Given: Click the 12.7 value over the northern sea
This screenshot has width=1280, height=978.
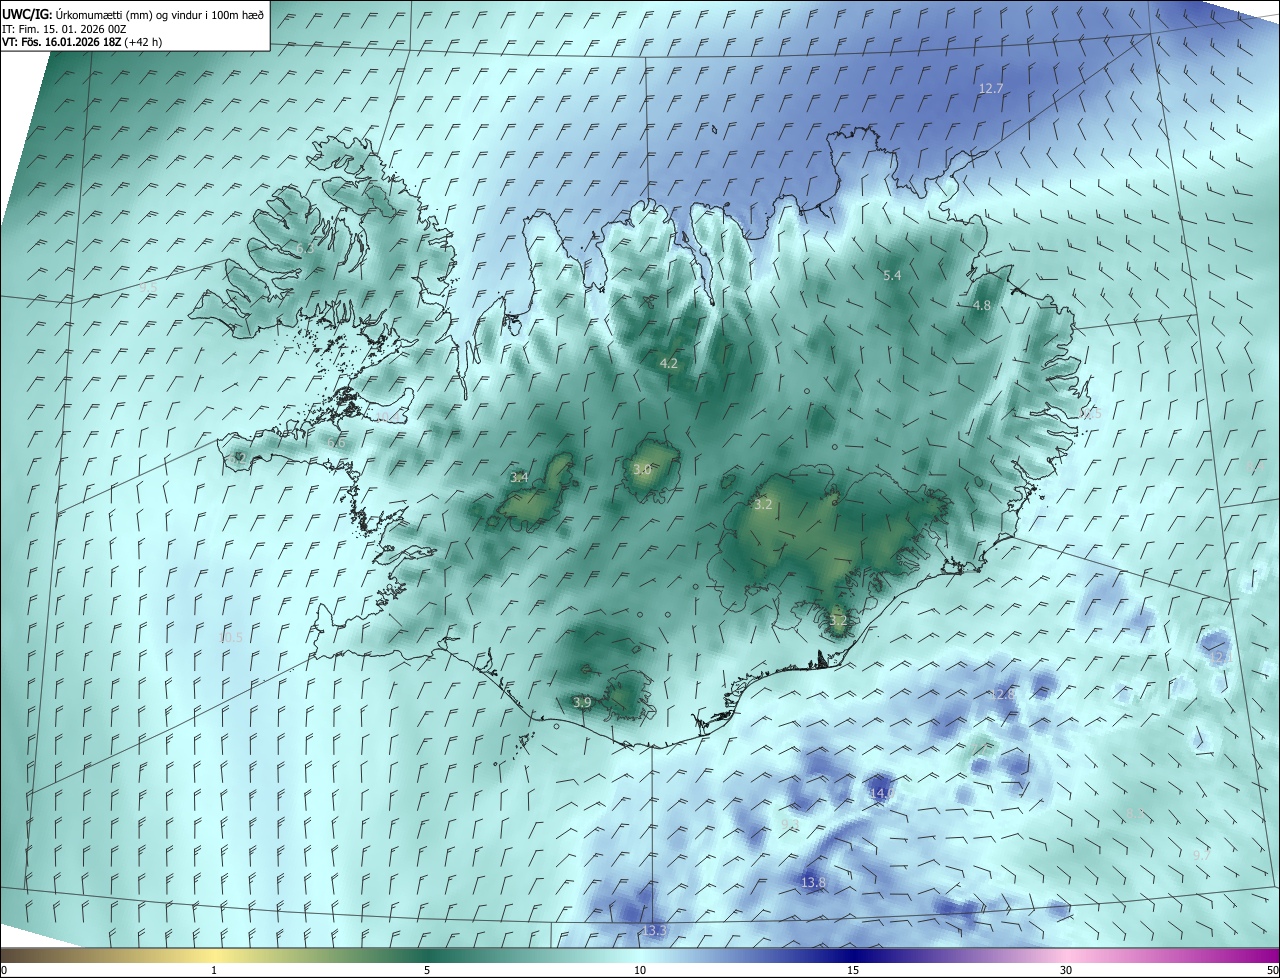Looking at the screenshot, I should [x=990, y=89].
